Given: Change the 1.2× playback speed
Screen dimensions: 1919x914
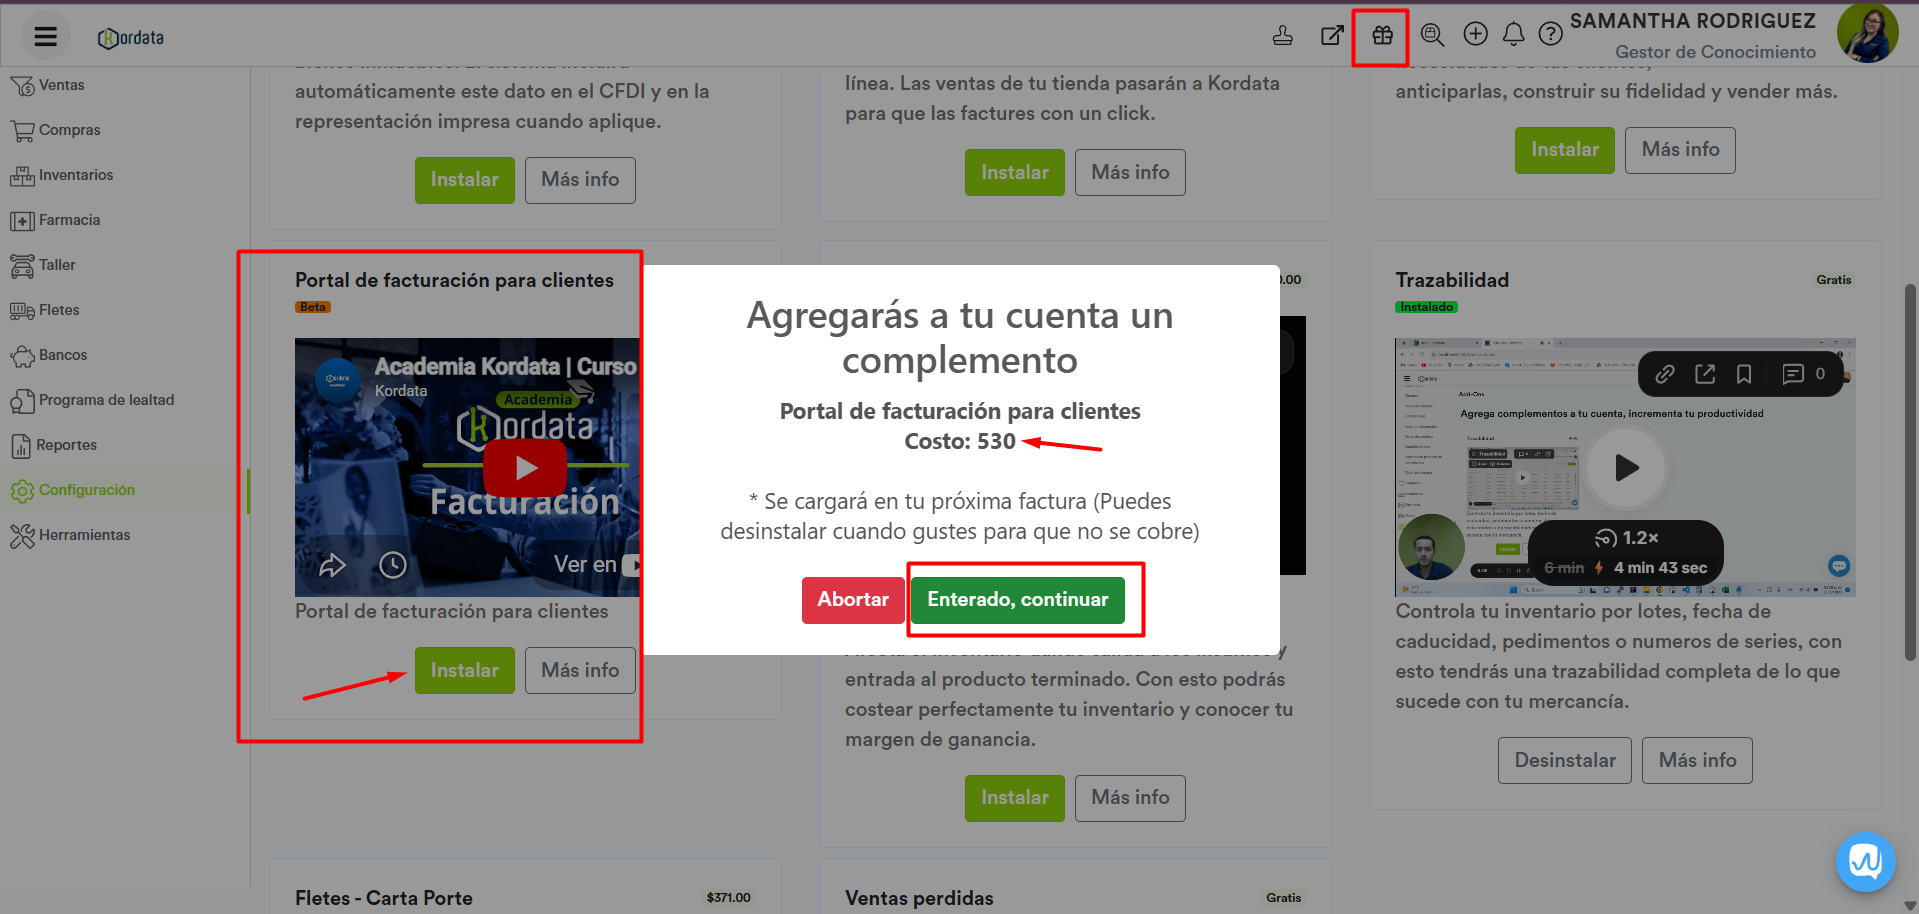Looking at the screenshot, I should coord(1627,538).
